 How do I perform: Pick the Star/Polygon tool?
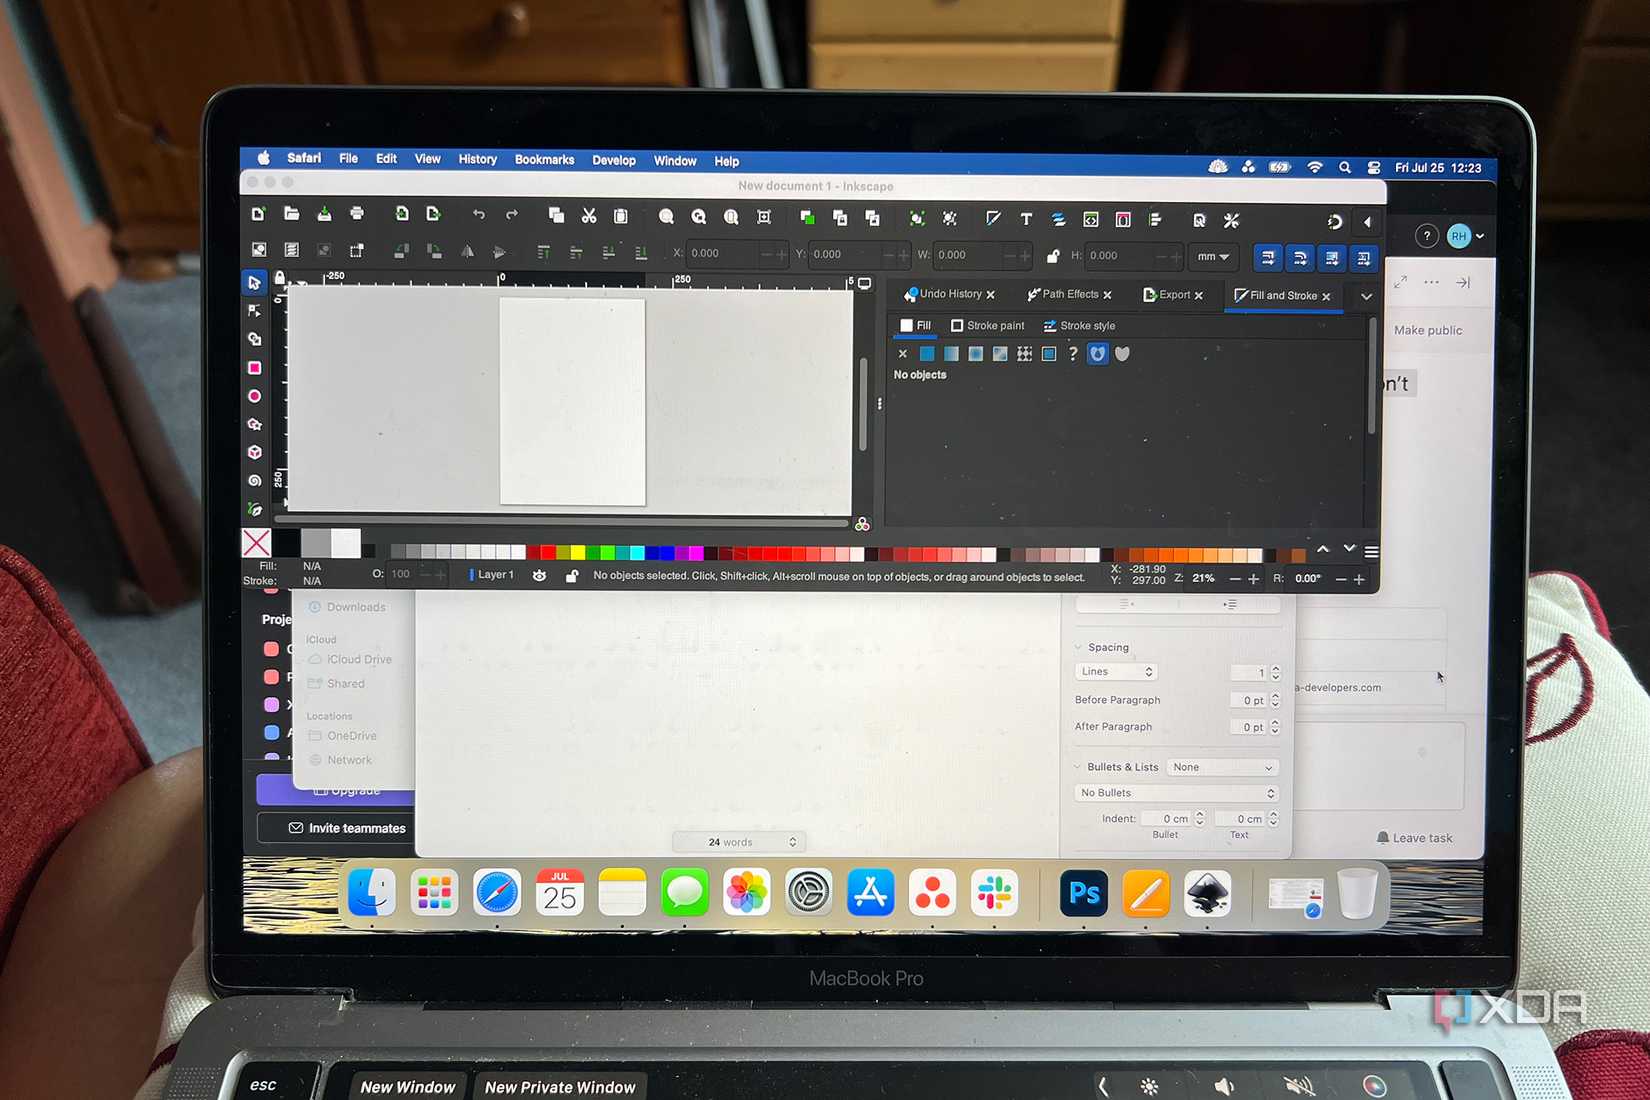coord(255,424)
